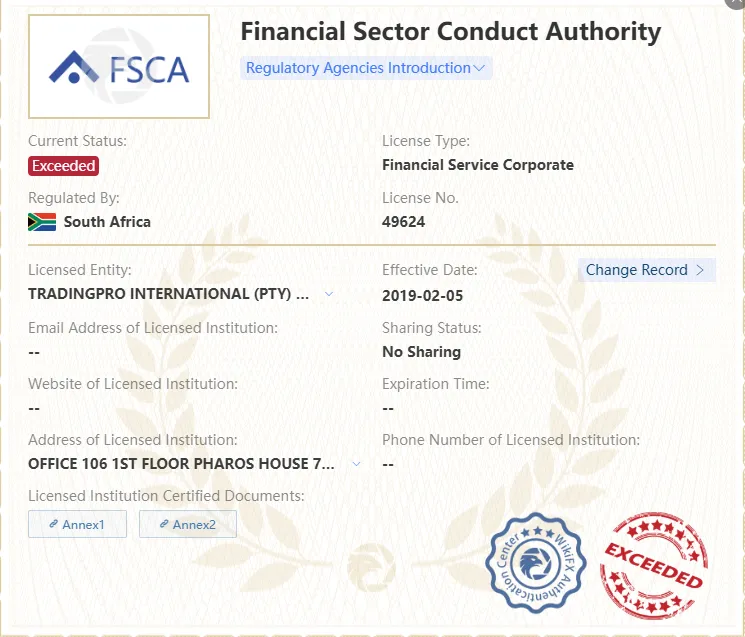Viewport: 745px width, 637px height.
Task: Click the FSCA logo image
Action: click(x=119, y=67)
